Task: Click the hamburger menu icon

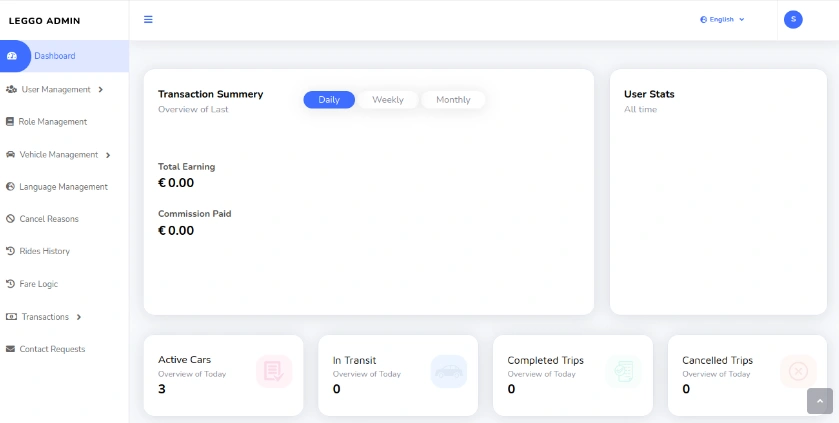Action: [x=148, y=19]
